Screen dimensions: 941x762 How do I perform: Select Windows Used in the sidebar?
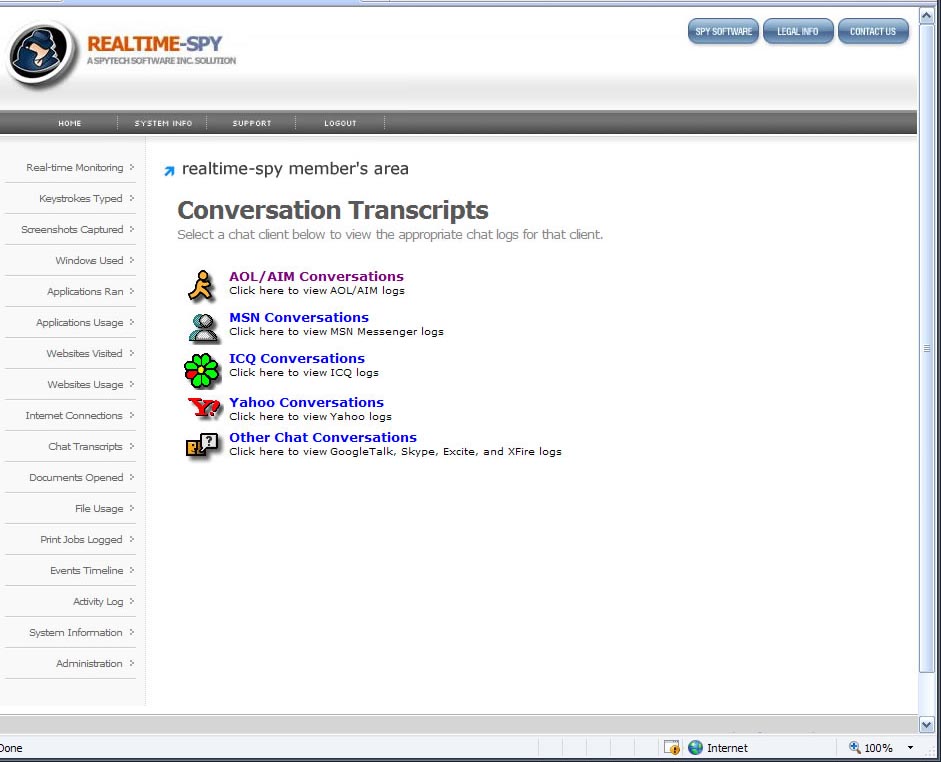[x=89, y=260]
